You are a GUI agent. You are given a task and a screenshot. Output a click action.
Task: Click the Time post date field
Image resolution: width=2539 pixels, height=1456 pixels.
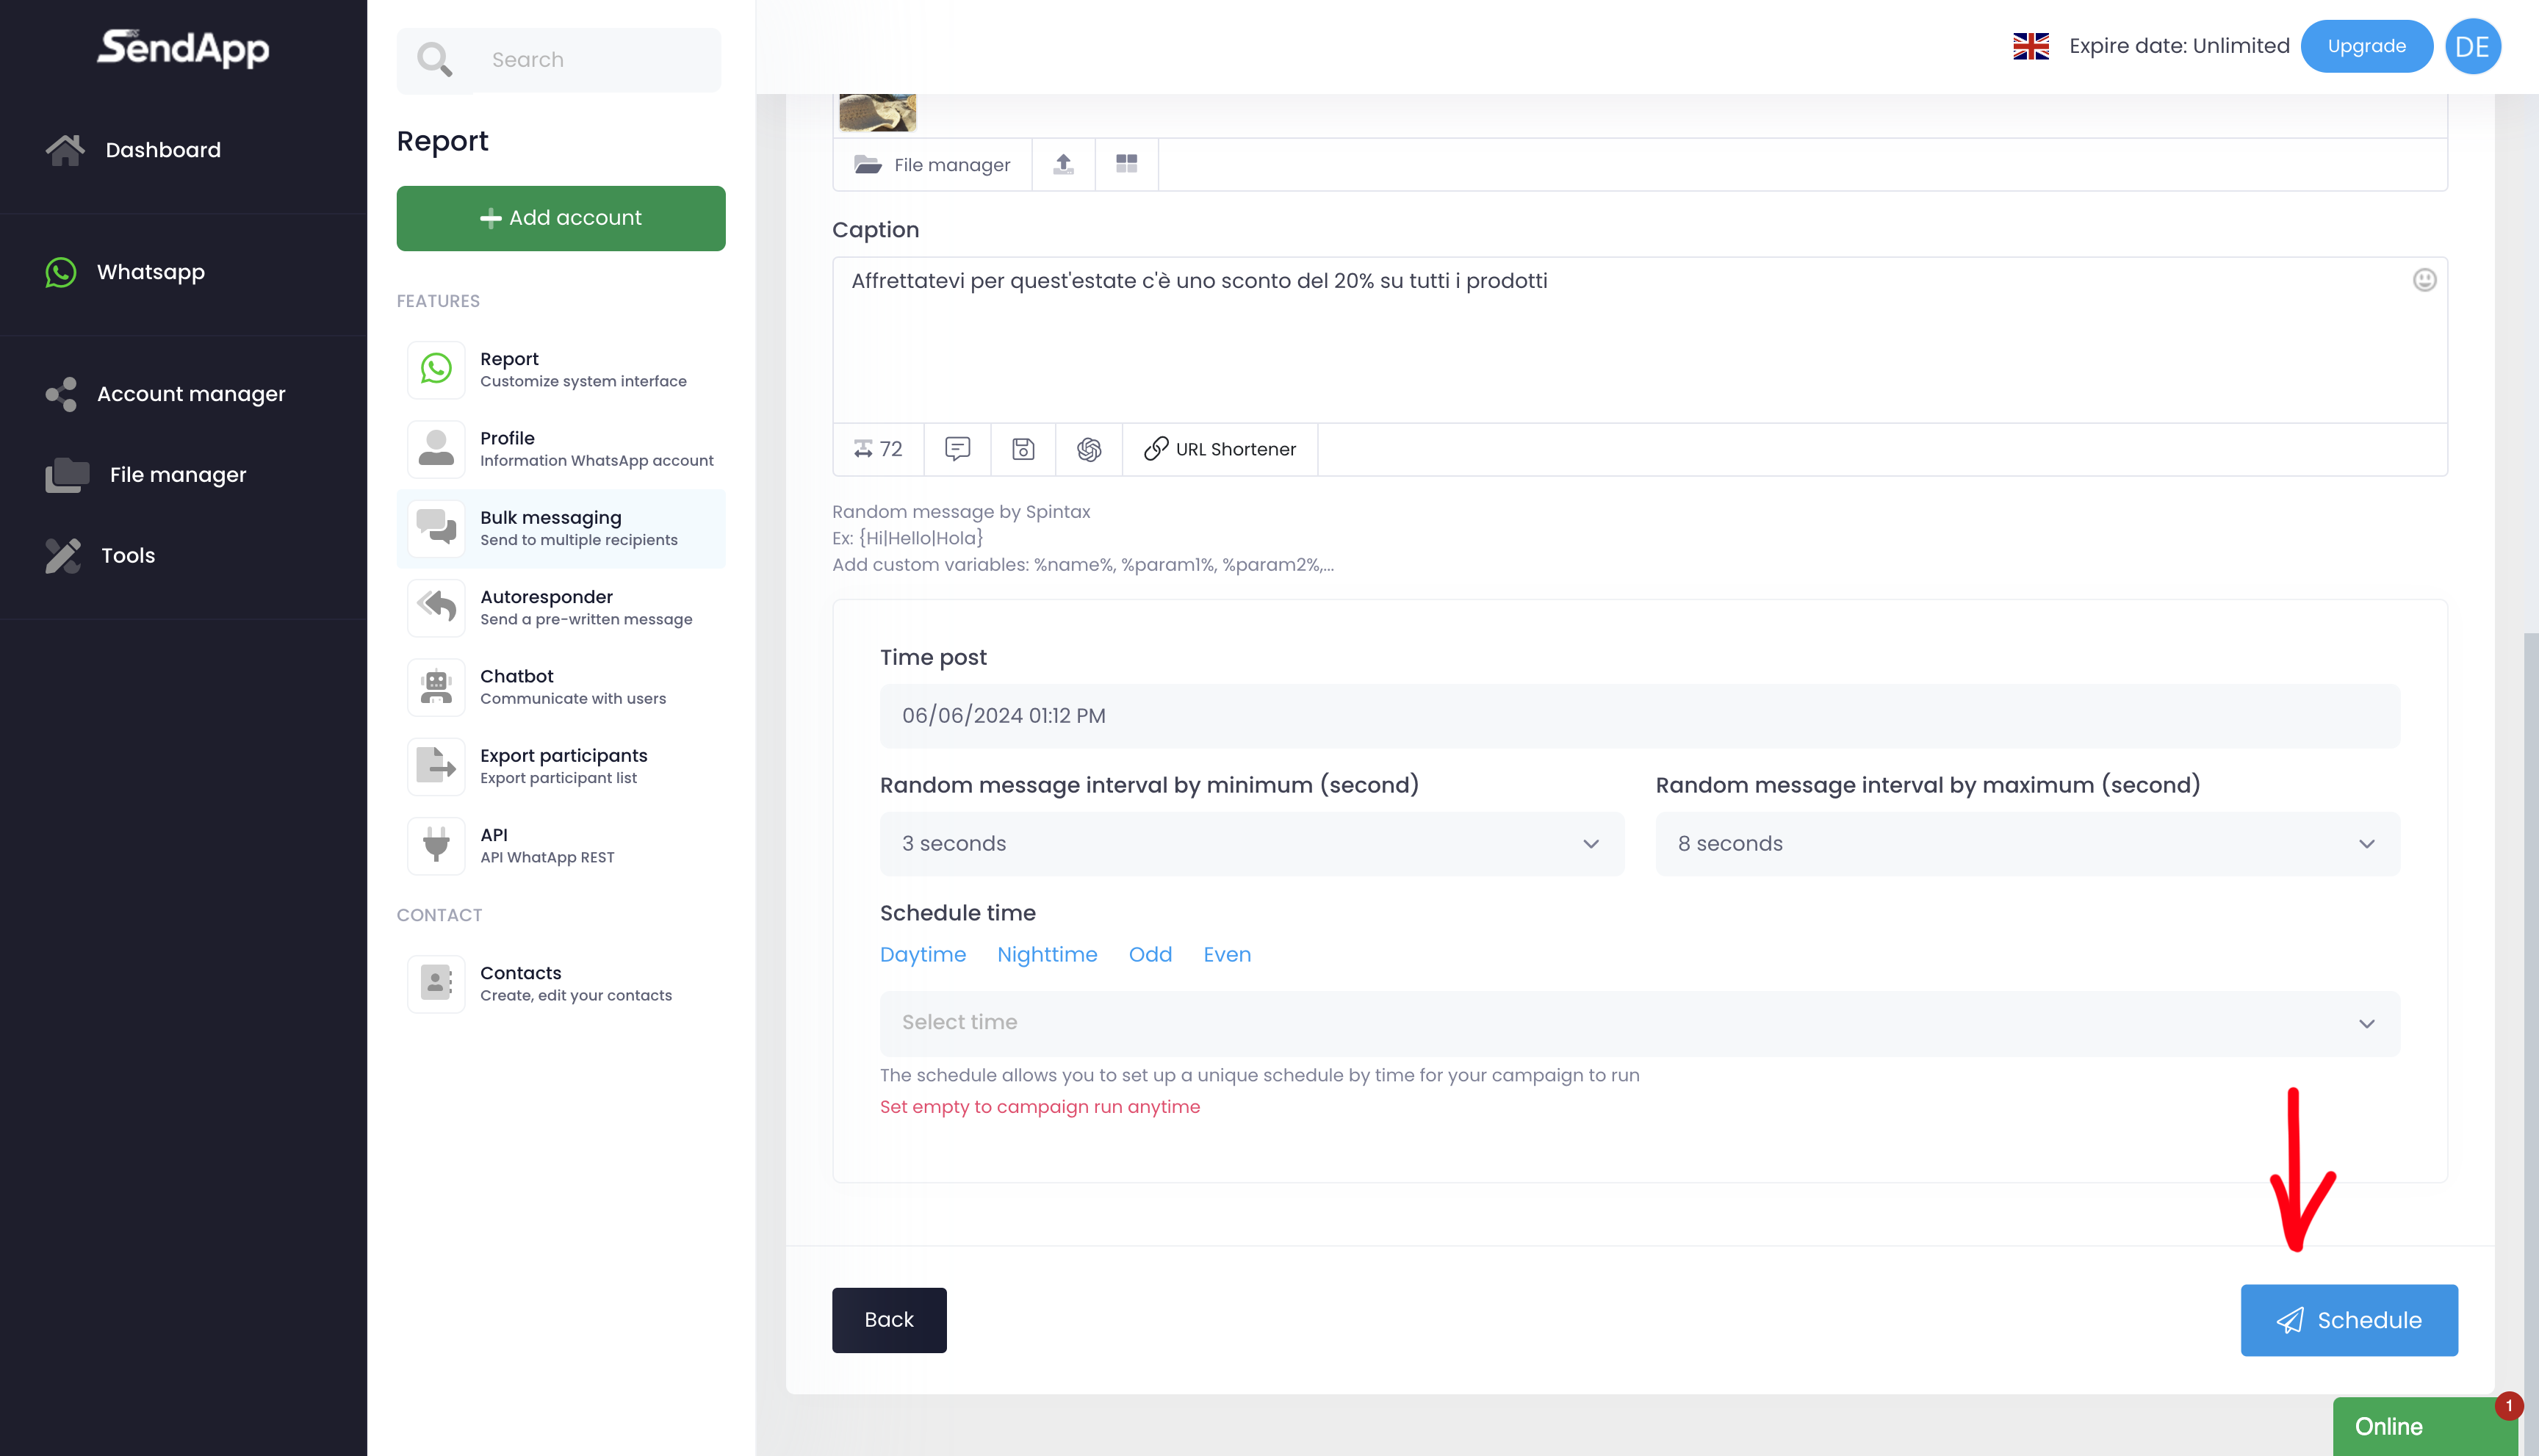click(1639, 715)
